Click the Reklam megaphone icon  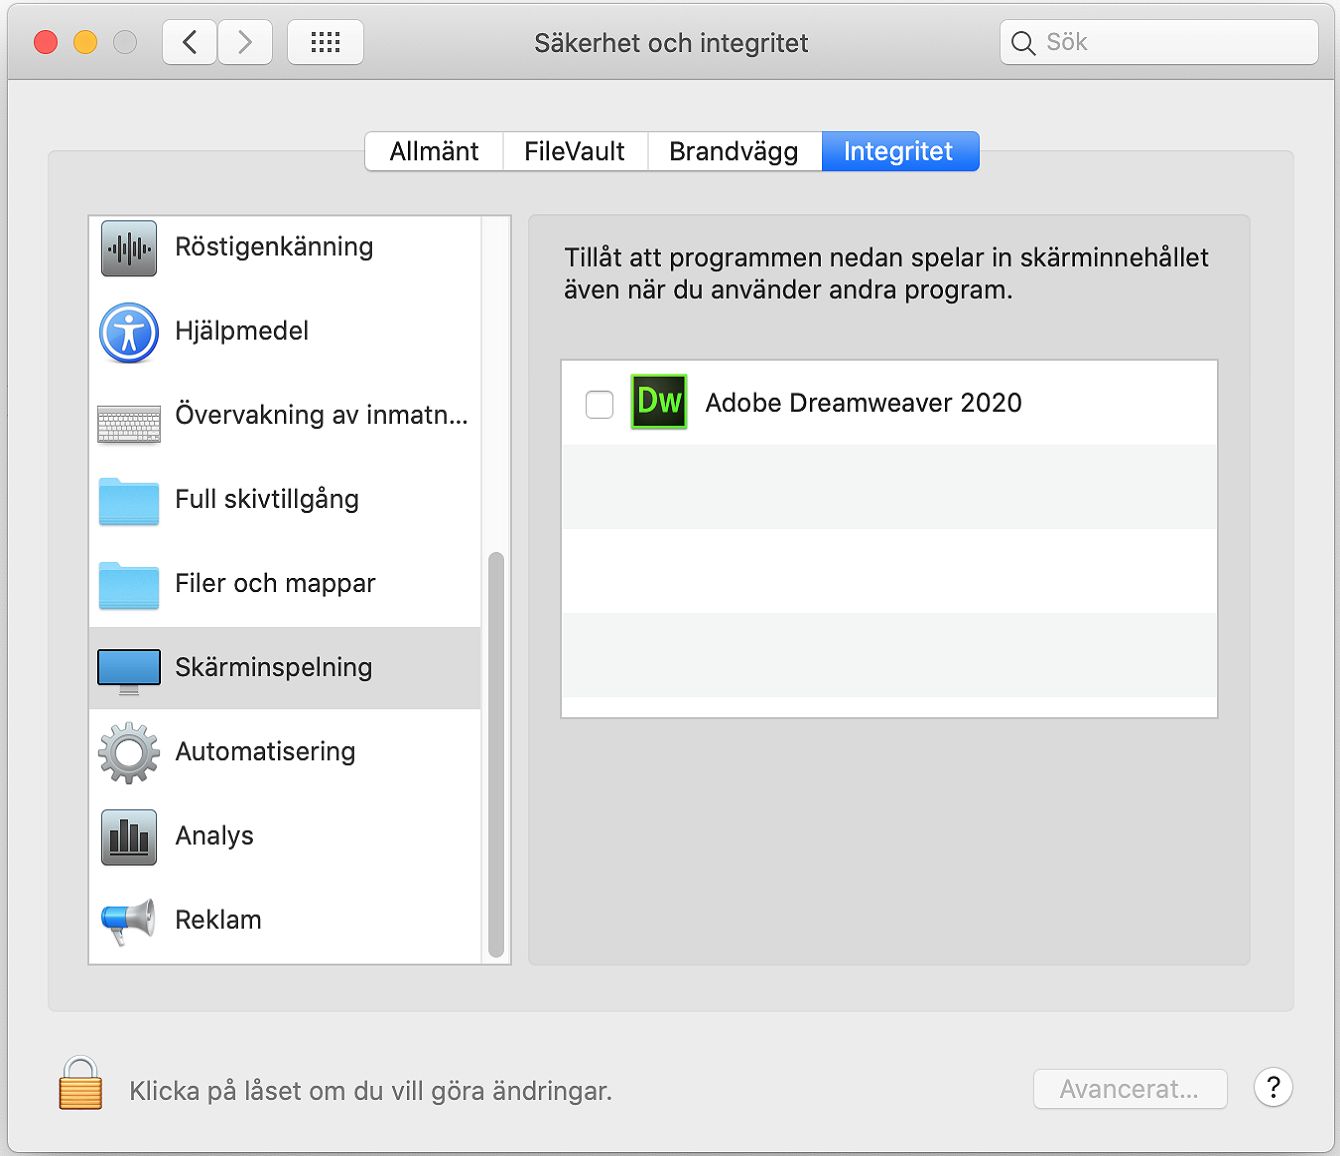[129, 921]
